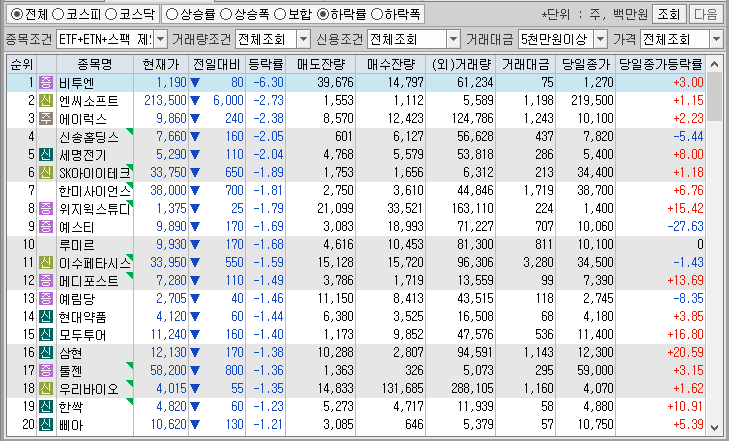729x441 pixels.
Task: Click the 신 badge next to 이수페타시스
Action: (x=46, y=263)
